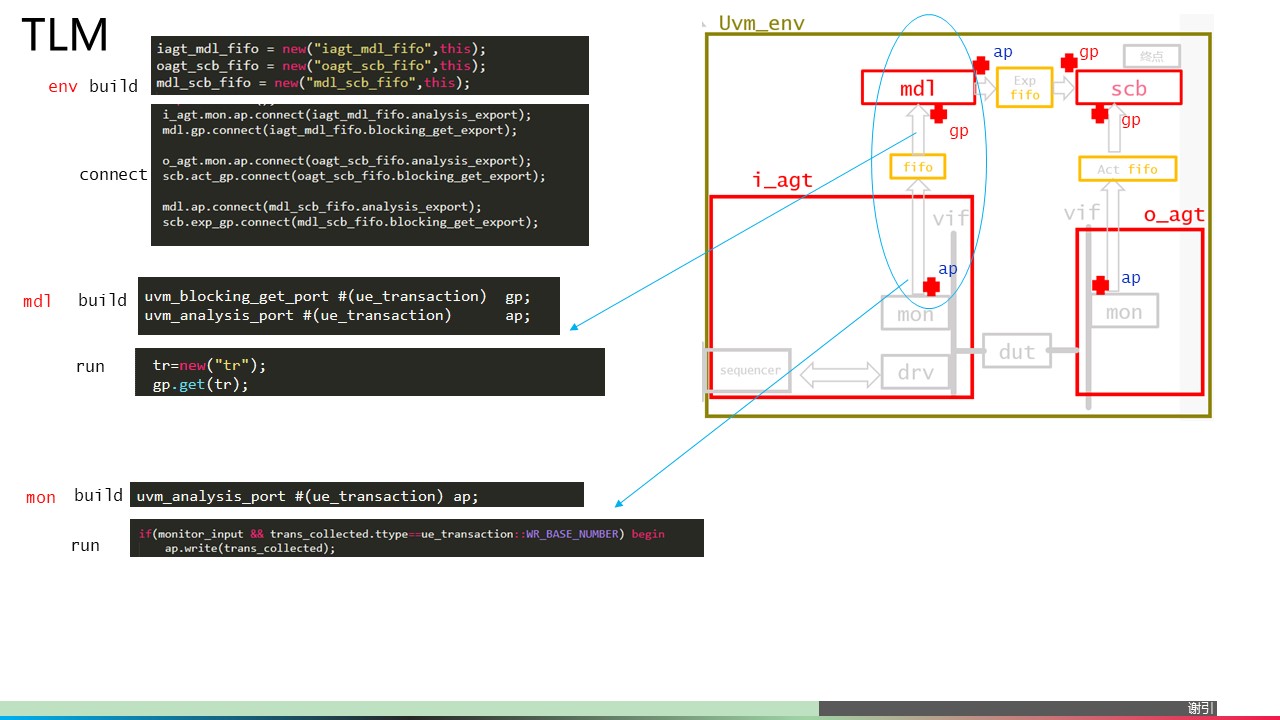Click the dut block

coord(1016,351)
